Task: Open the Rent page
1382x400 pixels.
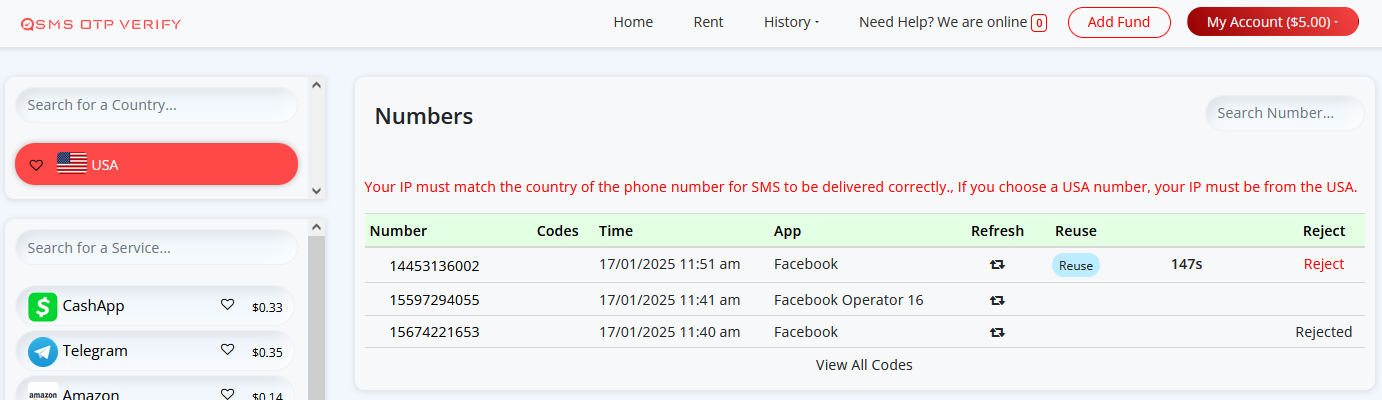Action: pyautogui.click(x=708, y=22)
